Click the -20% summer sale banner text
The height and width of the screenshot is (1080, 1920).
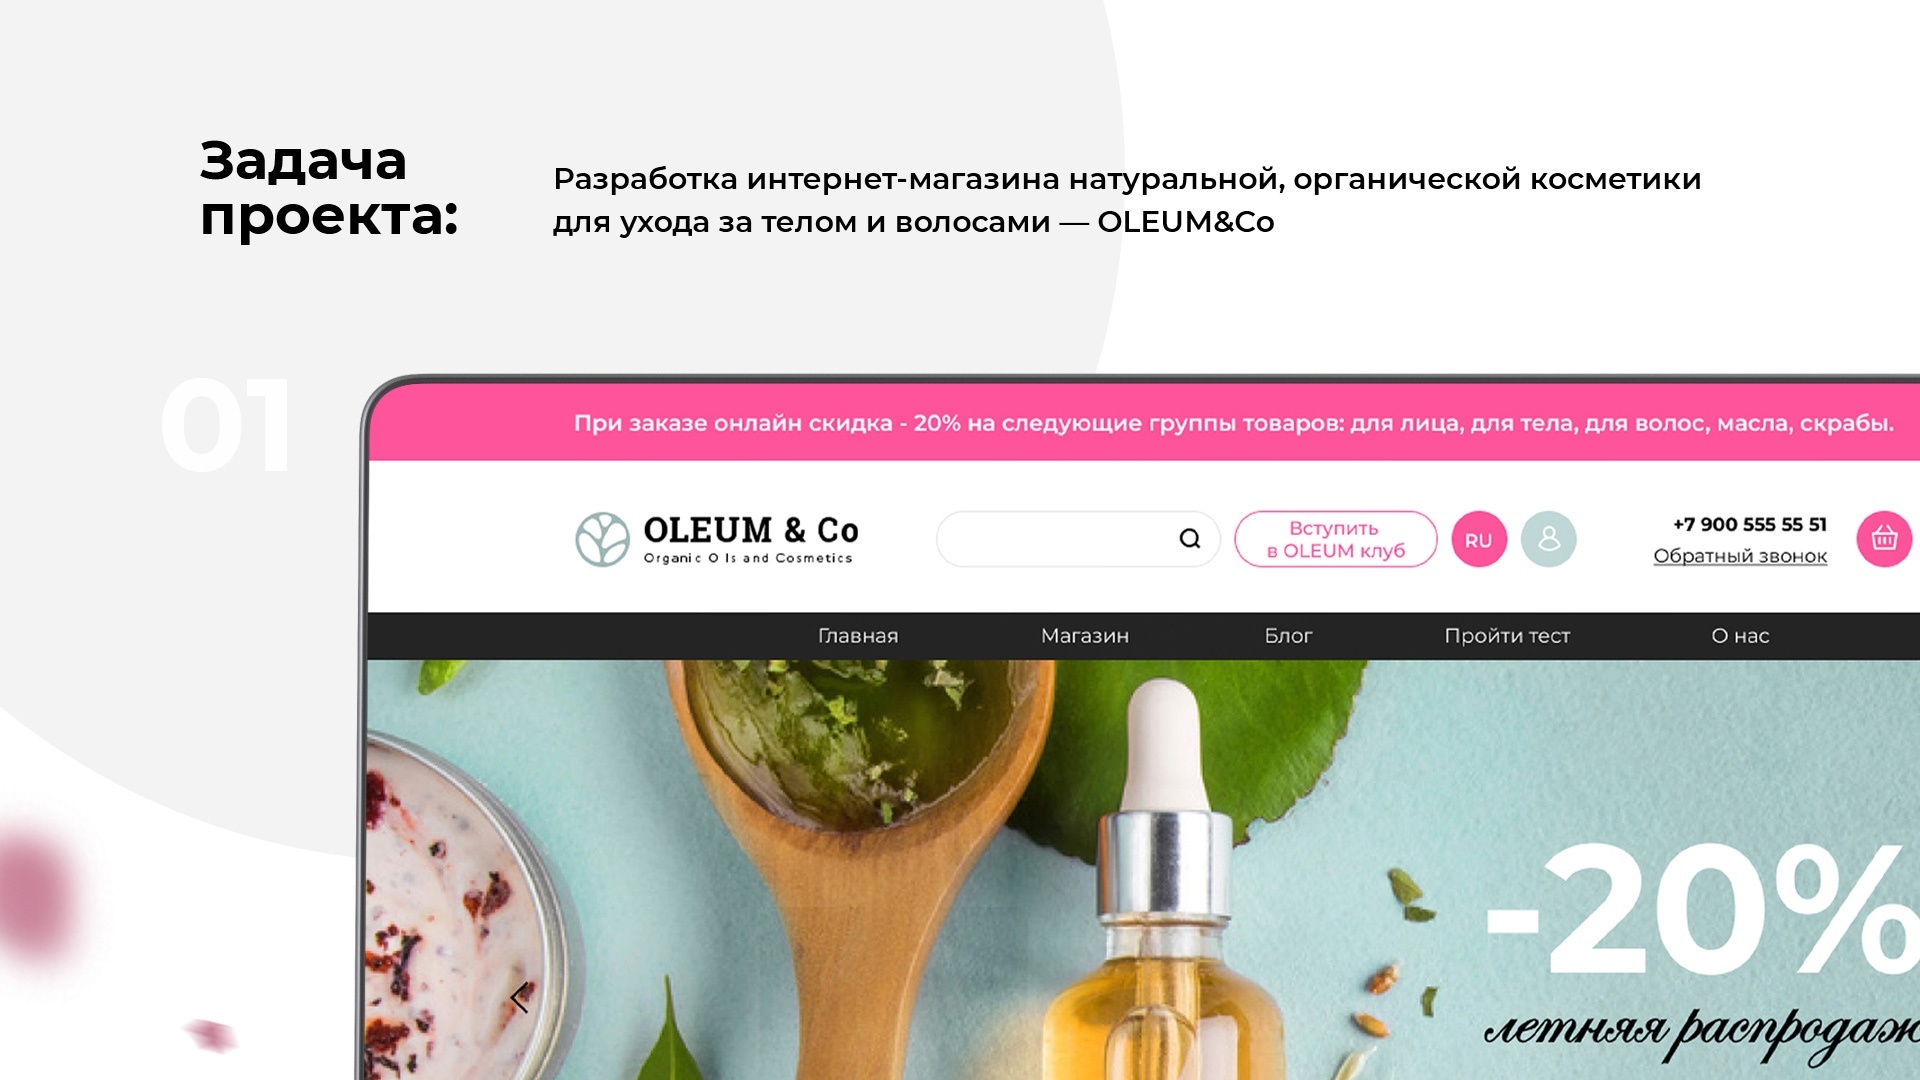coord(1700,910)
